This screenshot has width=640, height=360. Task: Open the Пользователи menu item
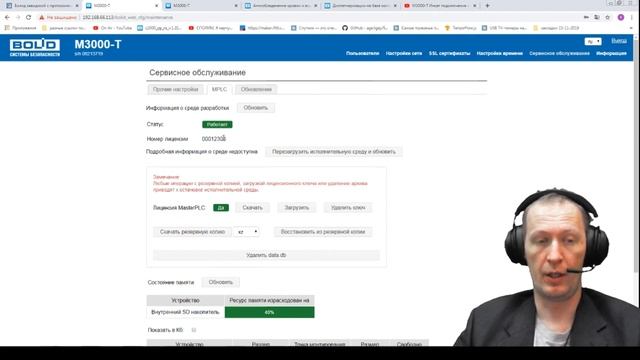pos(362,53)
